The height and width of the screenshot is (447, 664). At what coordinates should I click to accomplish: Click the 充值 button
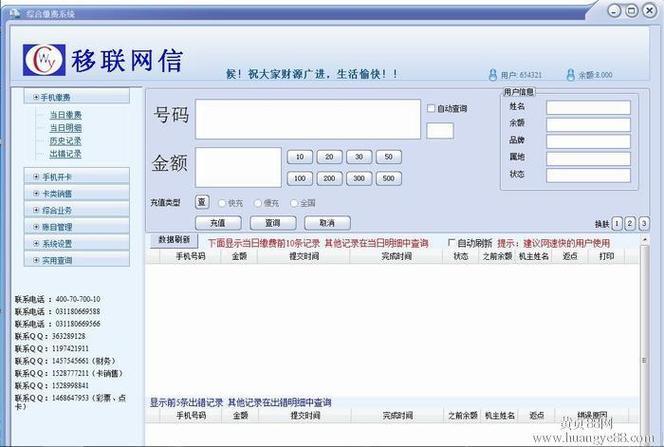coord(218,223)
